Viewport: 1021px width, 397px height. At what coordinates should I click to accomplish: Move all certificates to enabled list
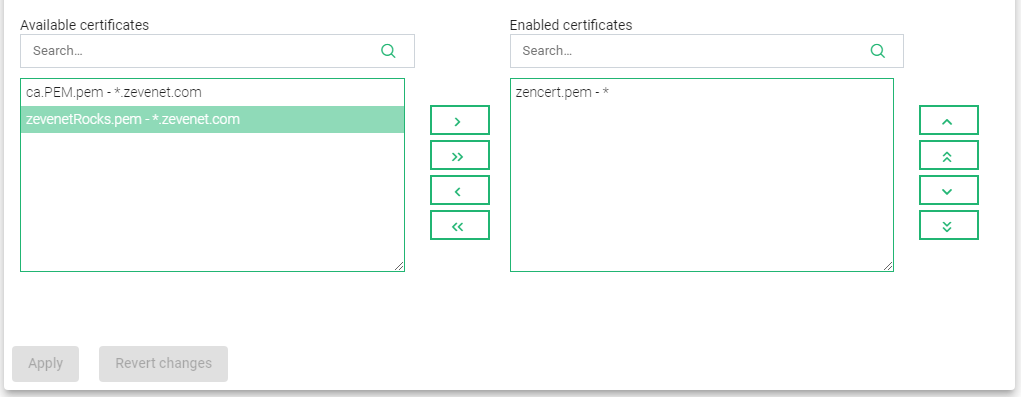pos(460,156)
